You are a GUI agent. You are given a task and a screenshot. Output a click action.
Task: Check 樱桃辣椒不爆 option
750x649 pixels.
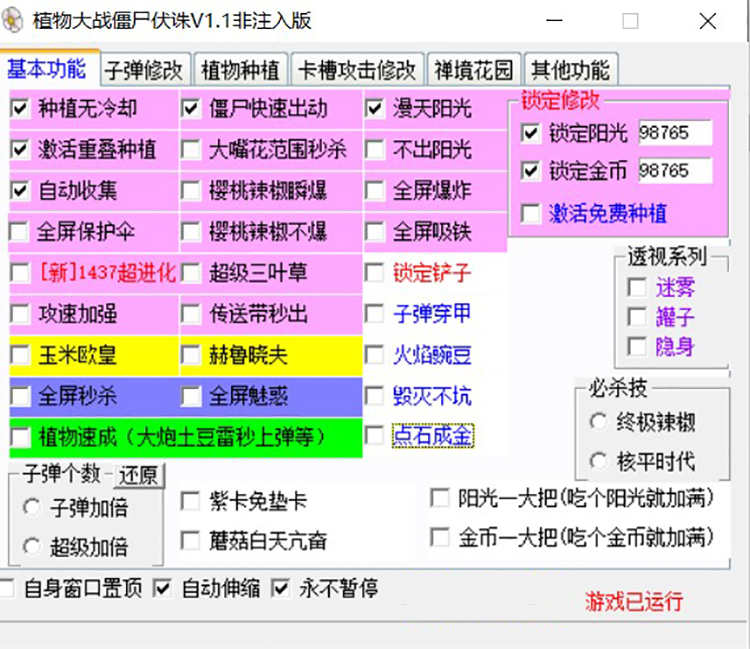pos(190,231)
